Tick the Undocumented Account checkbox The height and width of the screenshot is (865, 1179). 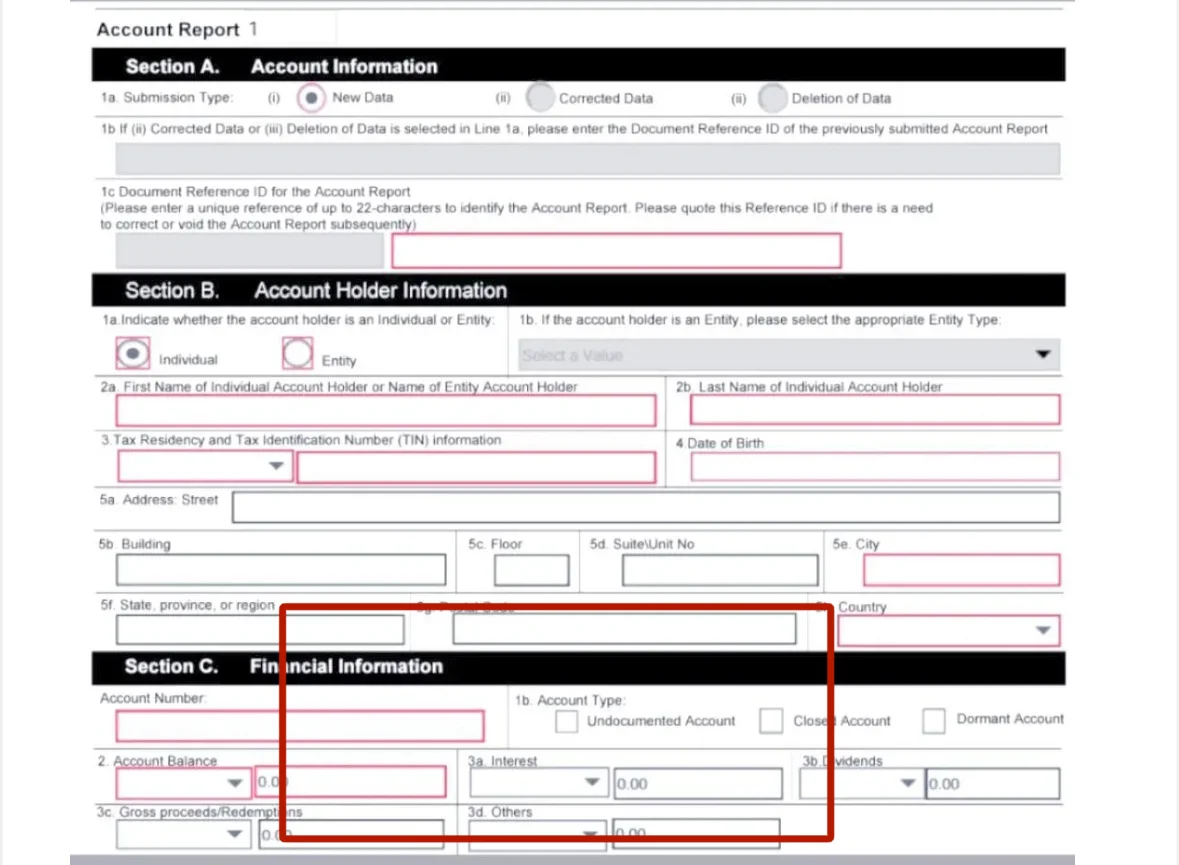coord(566,721)
